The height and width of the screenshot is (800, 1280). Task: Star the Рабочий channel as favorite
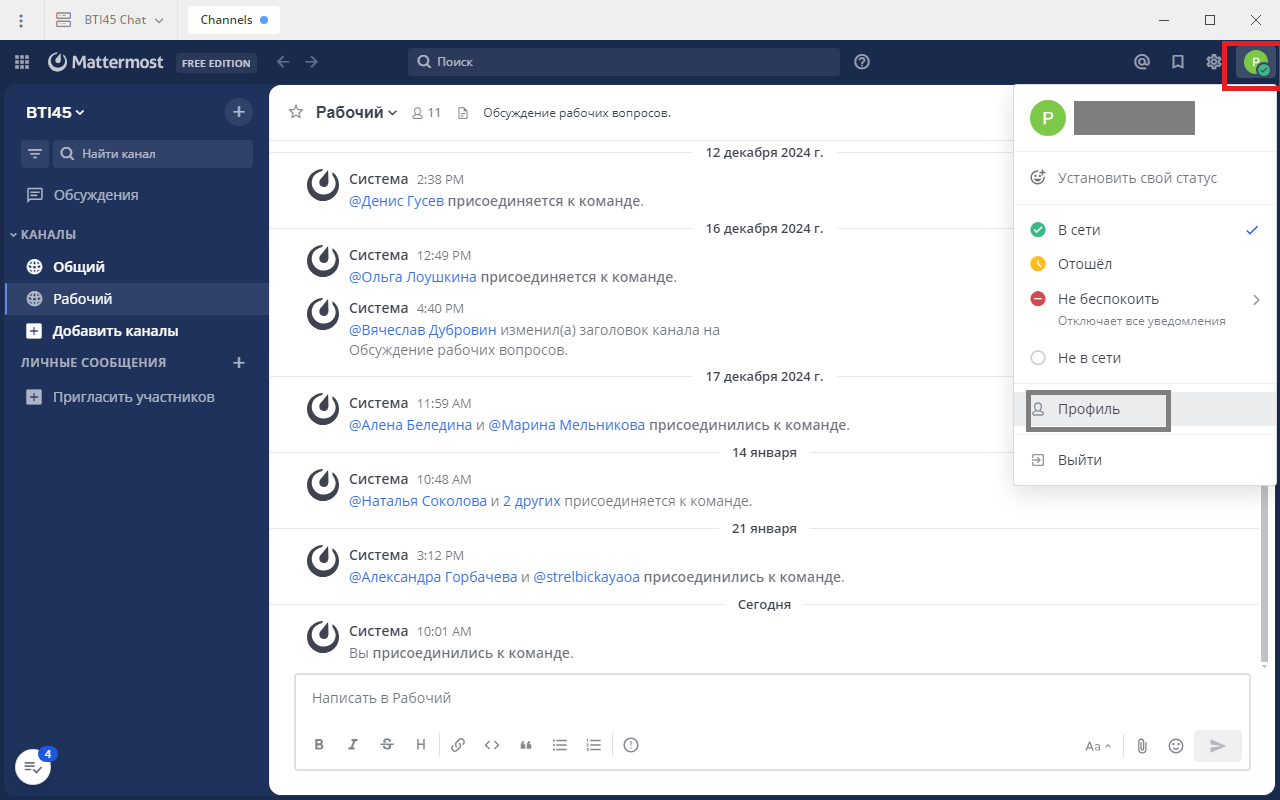(x=296, y=113)
